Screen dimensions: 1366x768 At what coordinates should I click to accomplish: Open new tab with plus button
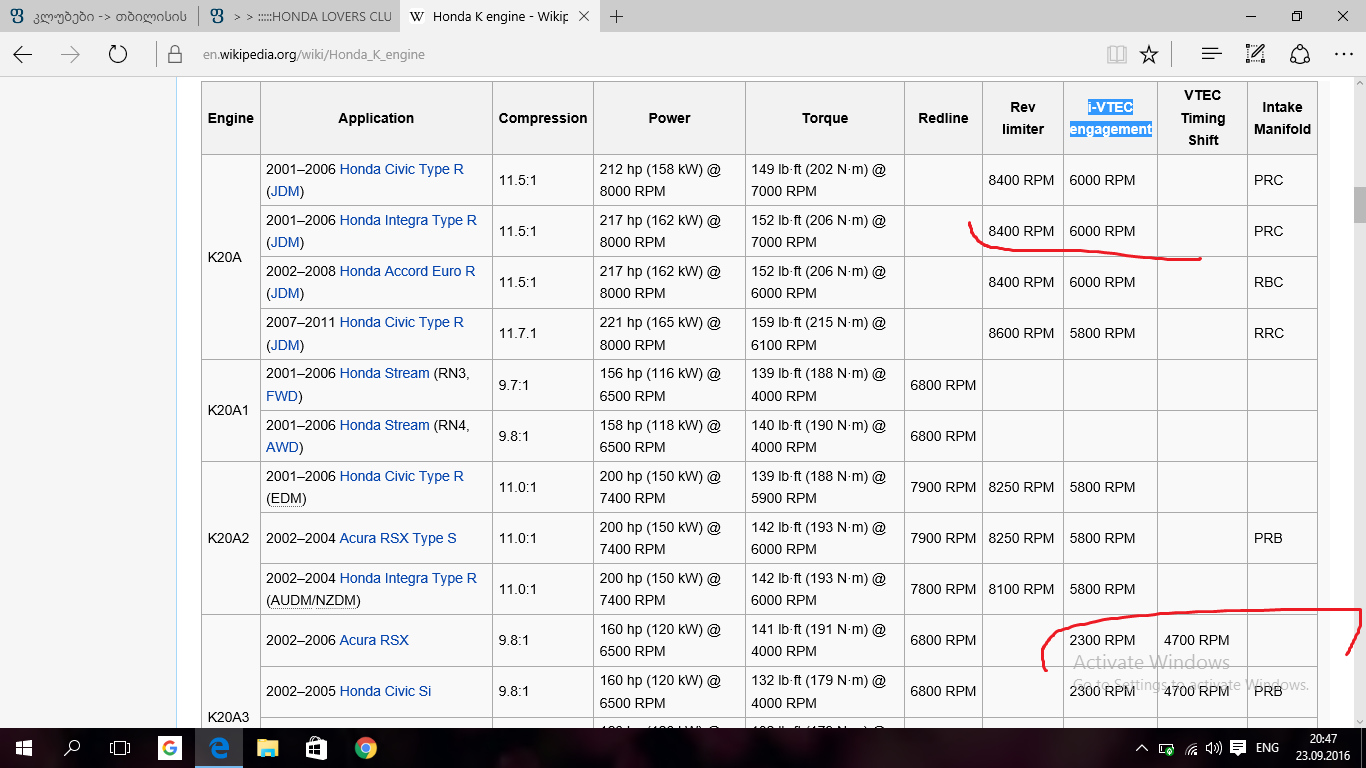pos(617,16)
